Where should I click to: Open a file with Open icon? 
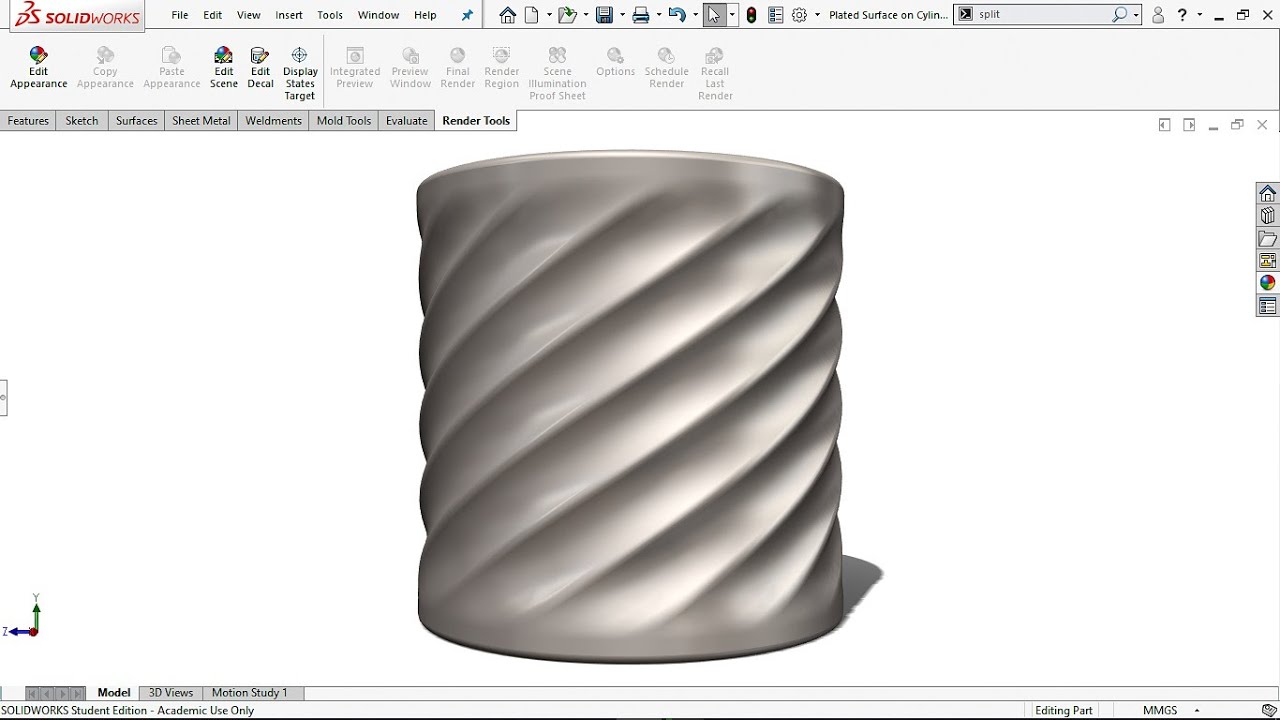[567, 15]
